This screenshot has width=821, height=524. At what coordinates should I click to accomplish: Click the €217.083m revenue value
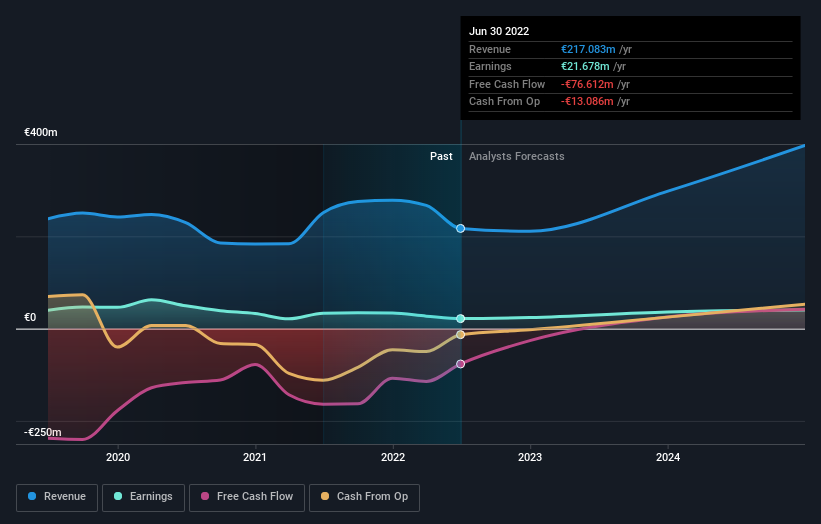[588, 49]
